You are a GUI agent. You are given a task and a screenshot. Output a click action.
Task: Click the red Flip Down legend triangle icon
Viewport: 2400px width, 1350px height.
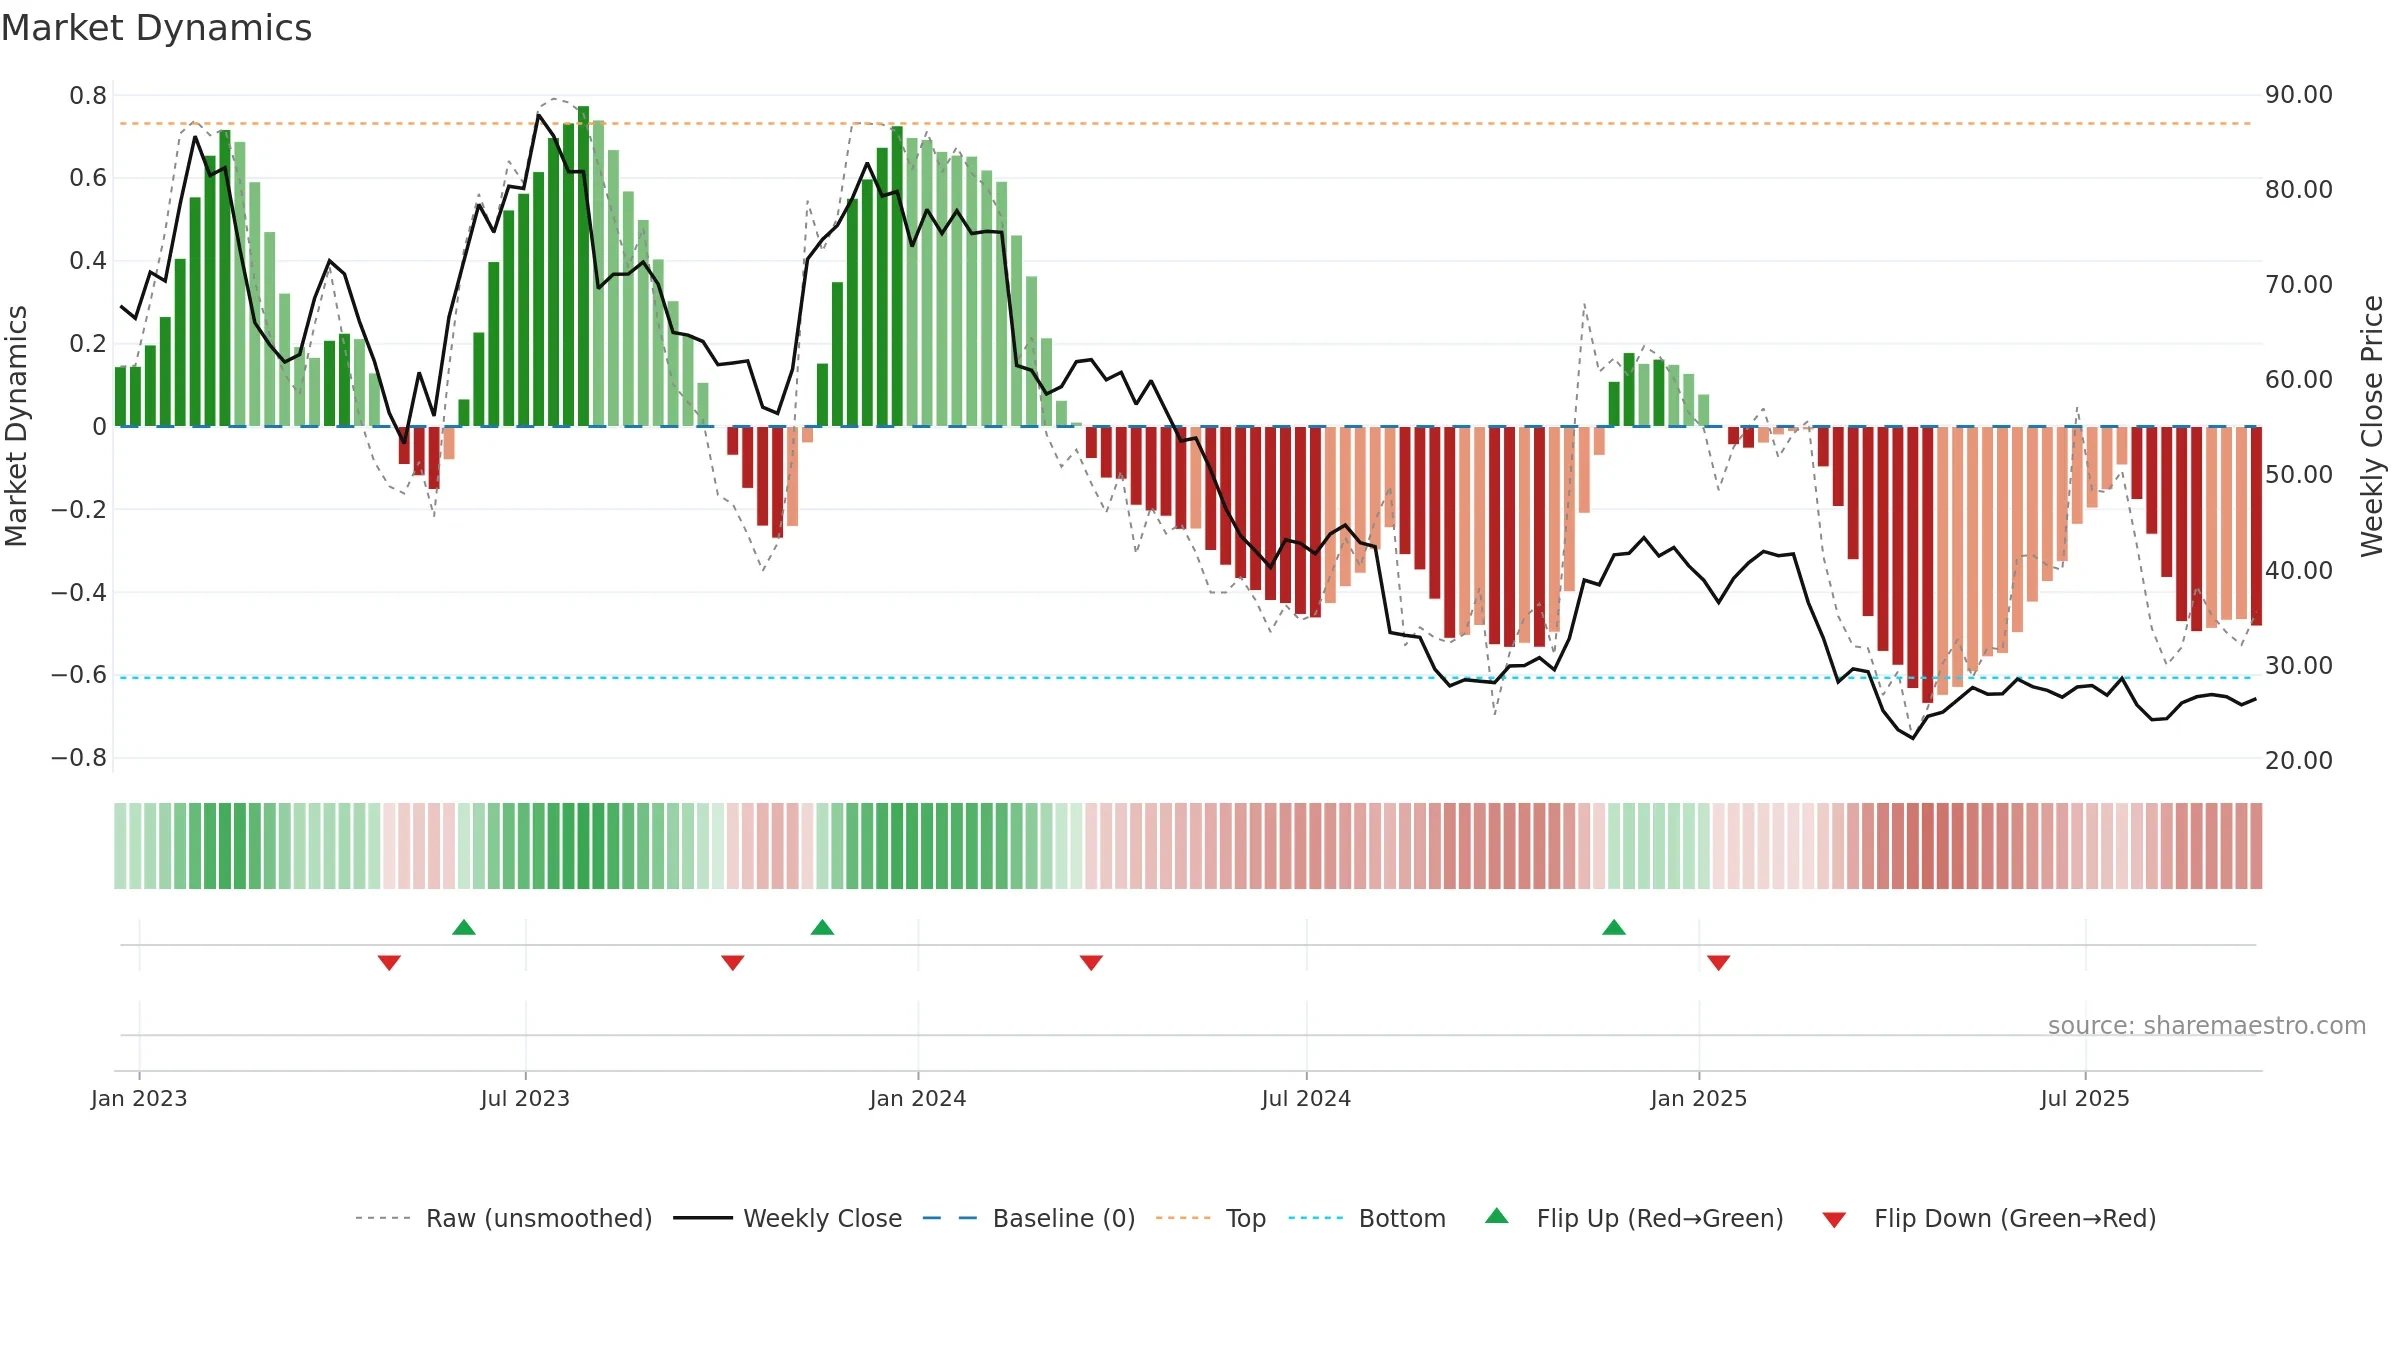tap(1834, 1220)
